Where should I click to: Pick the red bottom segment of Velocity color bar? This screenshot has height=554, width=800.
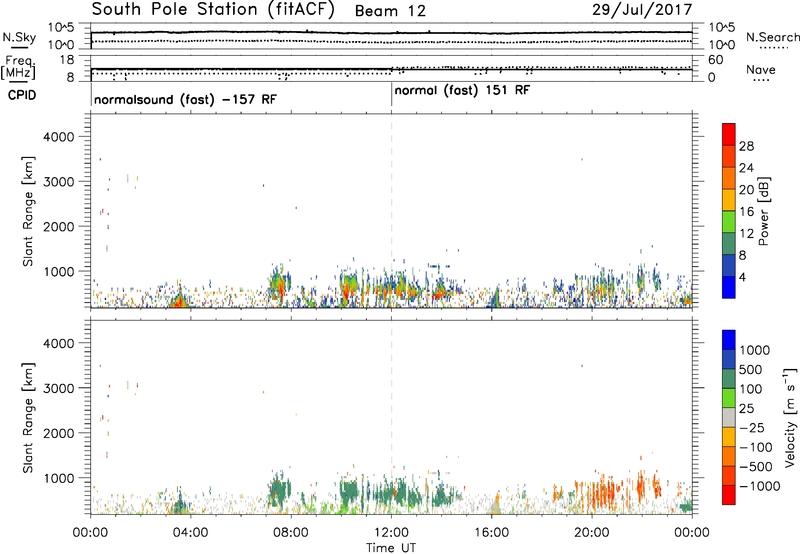tap(729, 495)
